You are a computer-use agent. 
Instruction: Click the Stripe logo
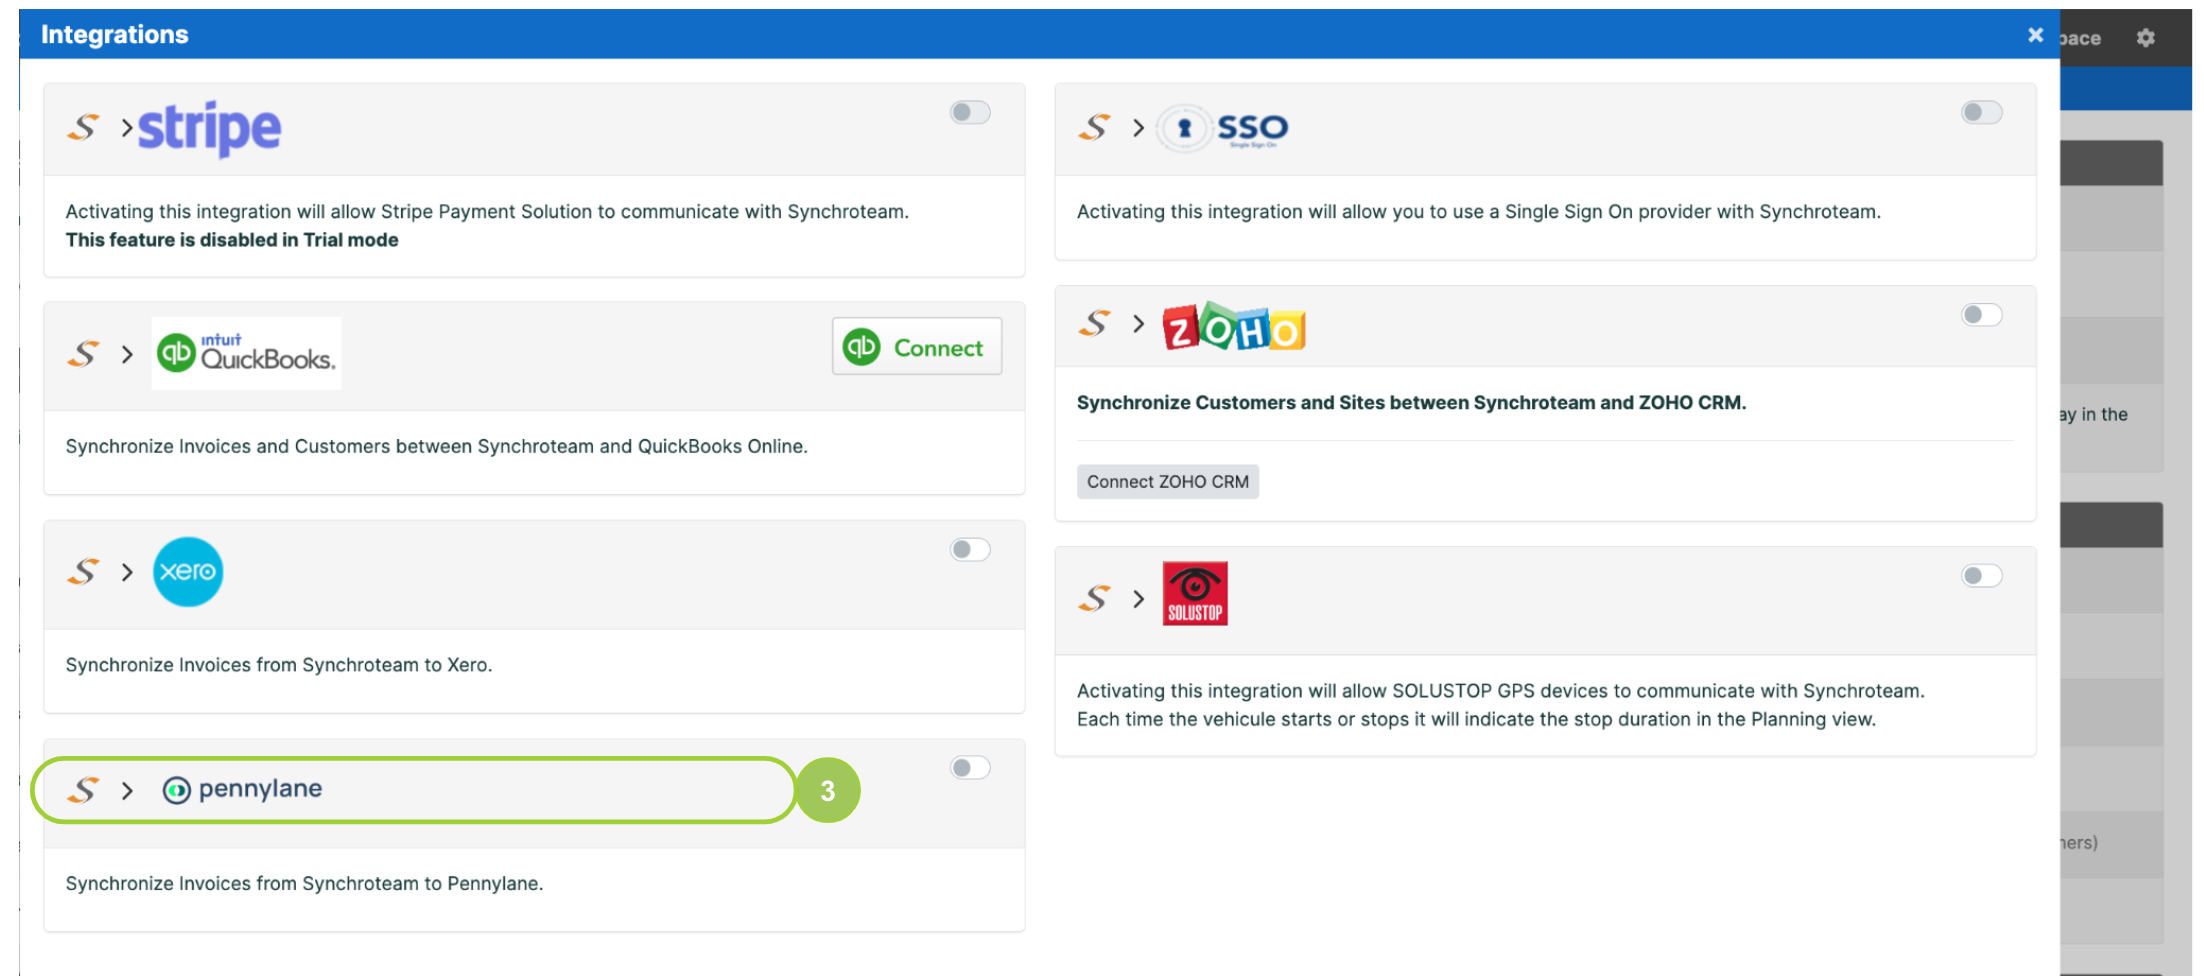[209, 129]
